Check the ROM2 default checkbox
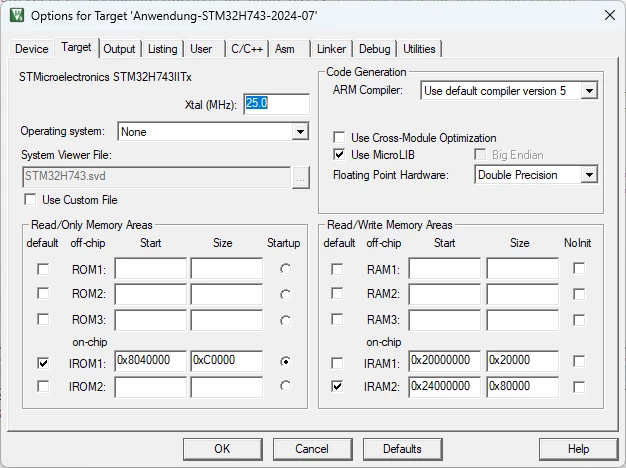Screen dimensions: 626x468 coord(43,293)
